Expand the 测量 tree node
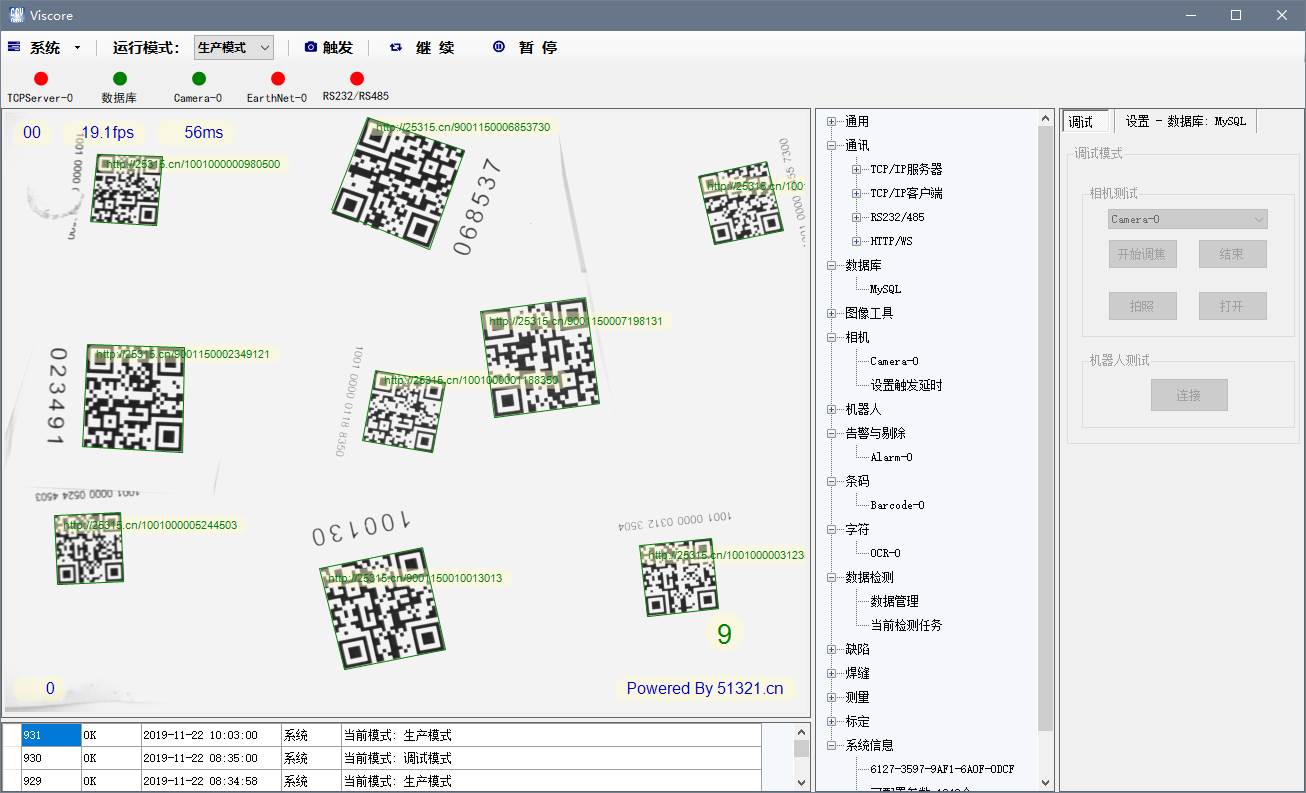Viewport: 1306px width, 793px height. [832, 697]
